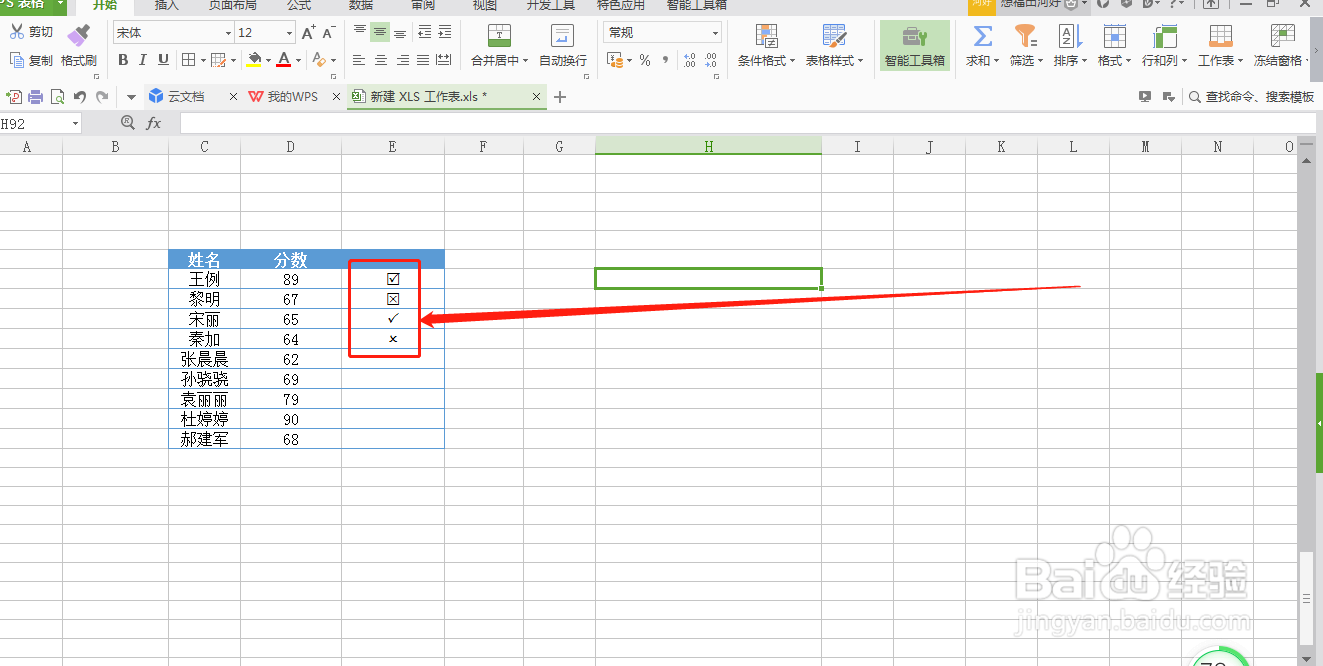Click the Undo arrow icon
Viewport: 1323px width, 666px height.
(x=80, y=97)
